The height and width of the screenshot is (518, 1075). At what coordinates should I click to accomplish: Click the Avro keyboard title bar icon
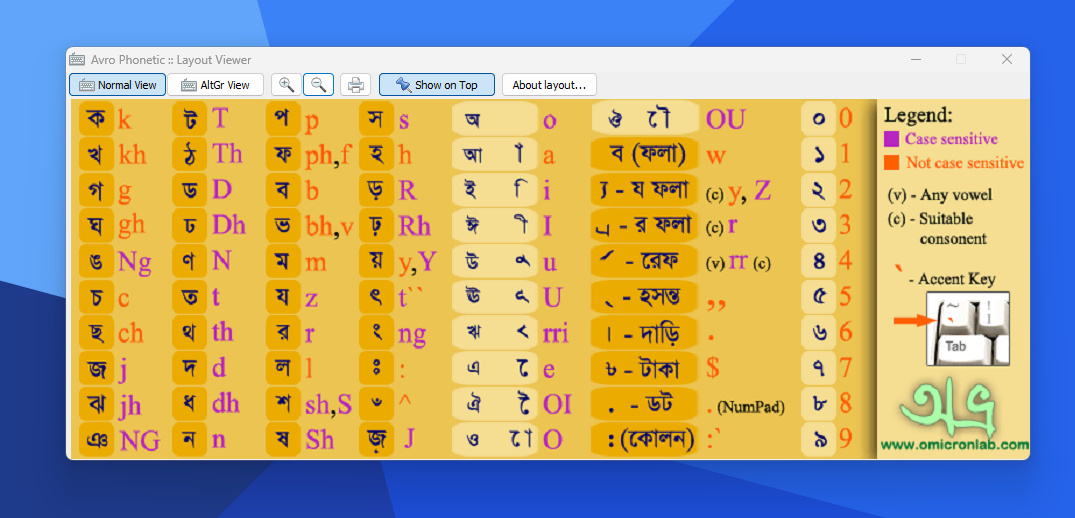pyautogui.click(x=77, y=60)
